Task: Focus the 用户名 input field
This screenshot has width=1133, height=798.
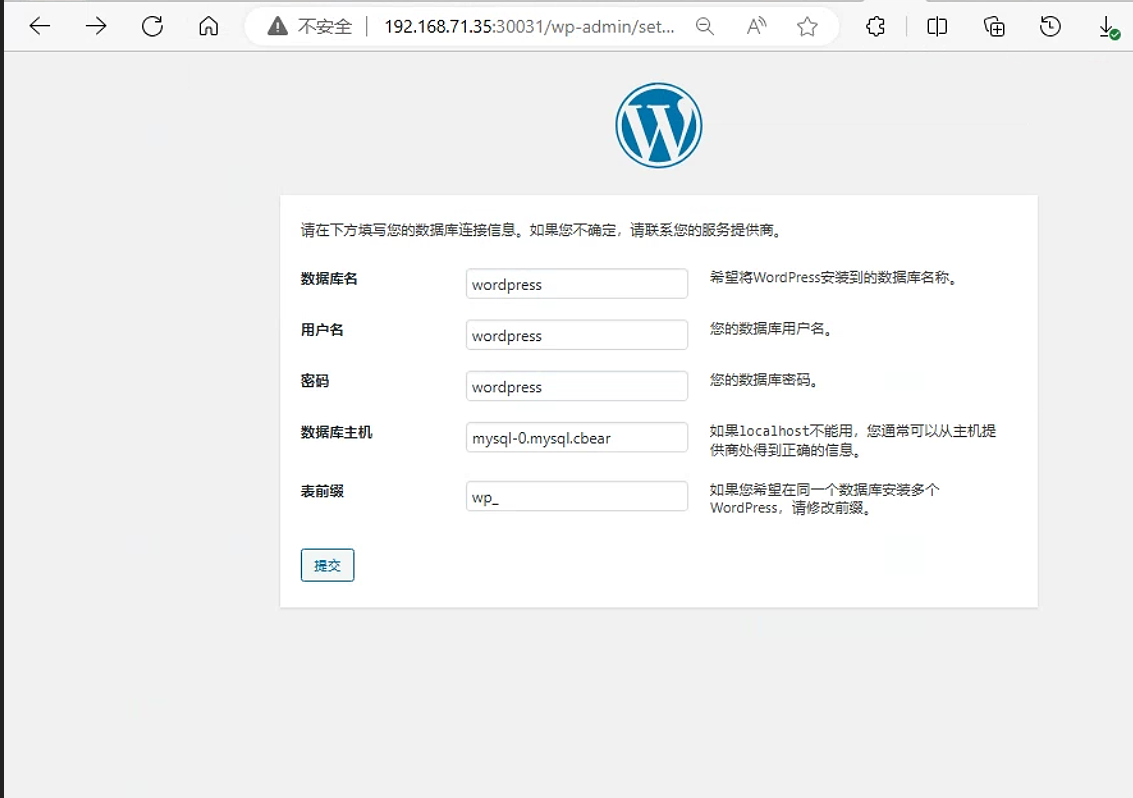Action: pos(577,335)
